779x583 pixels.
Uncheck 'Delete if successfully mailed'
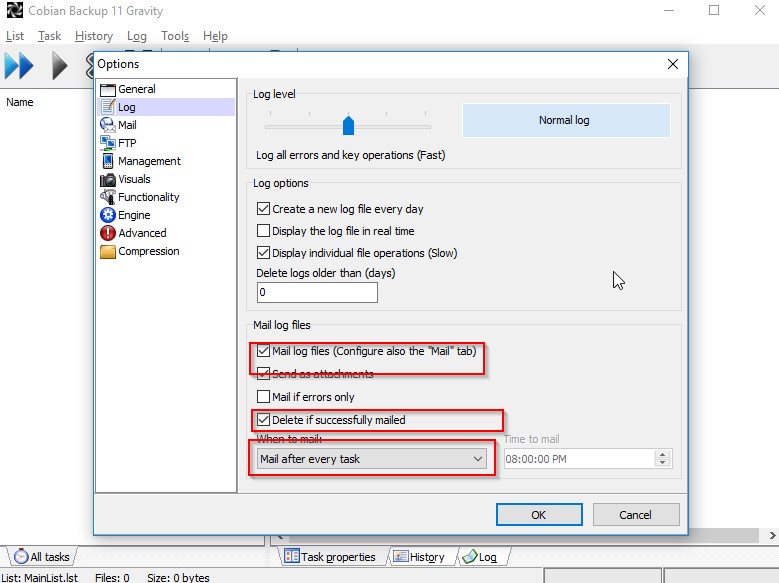[x=264, y=420]
